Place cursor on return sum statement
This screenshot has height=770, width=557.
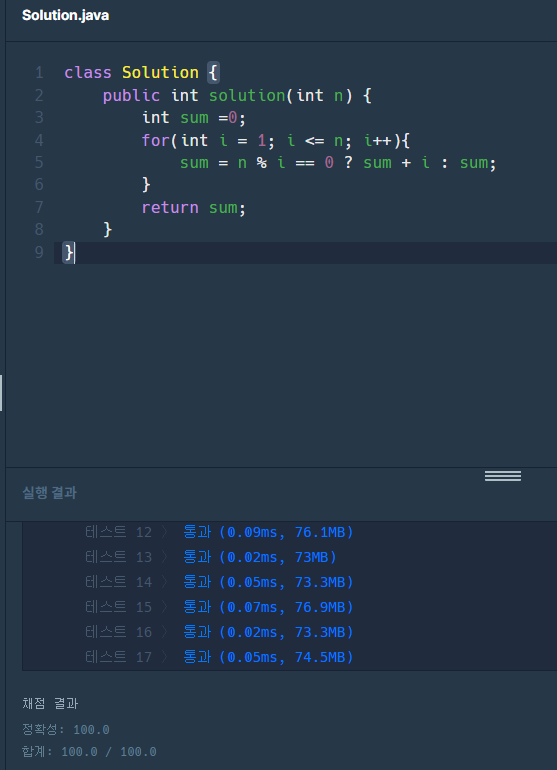point(194,208)
